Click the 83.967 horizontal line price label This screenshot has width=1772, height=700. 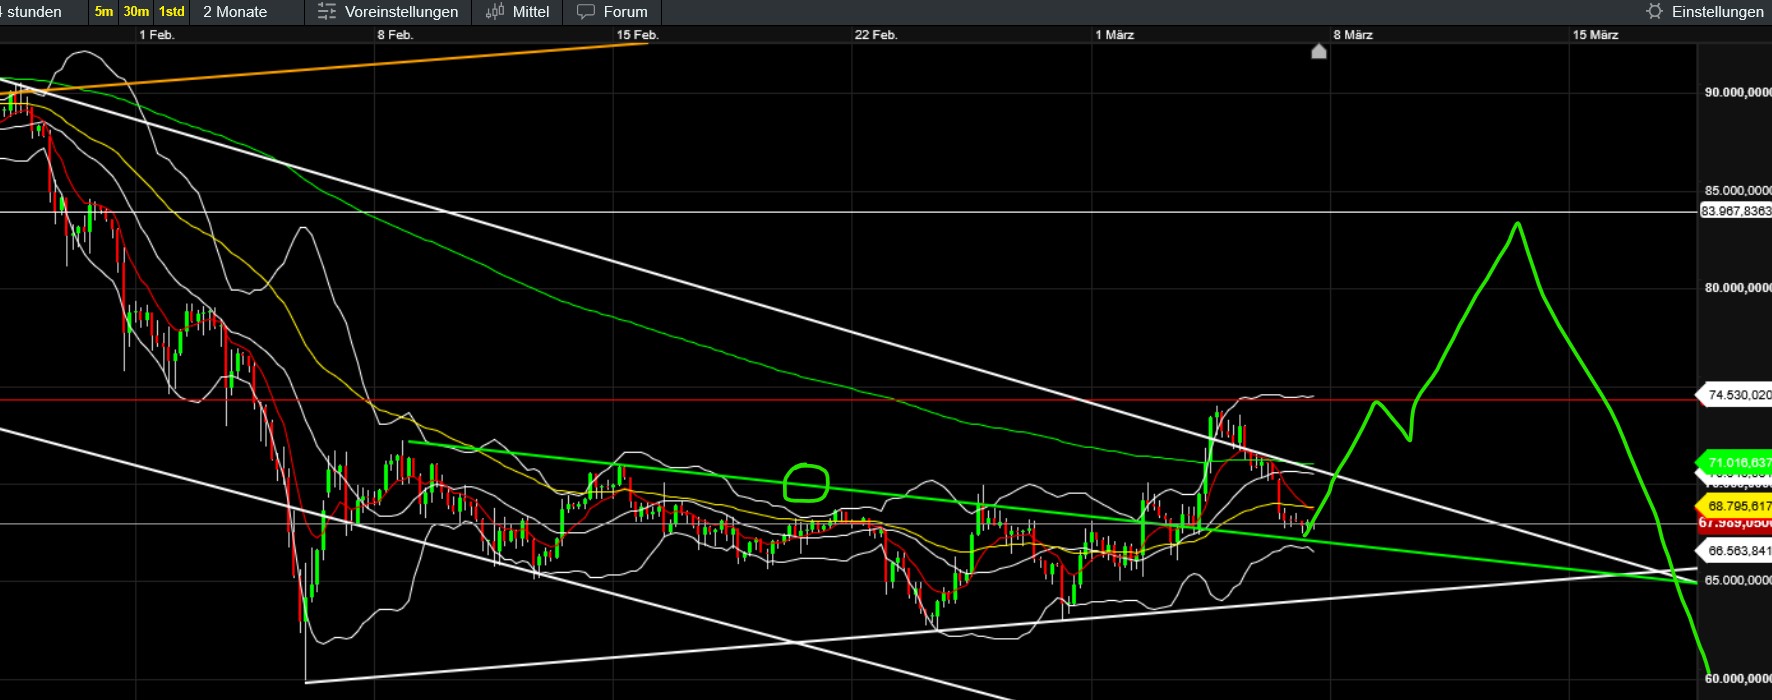(x=1736, y=211)
